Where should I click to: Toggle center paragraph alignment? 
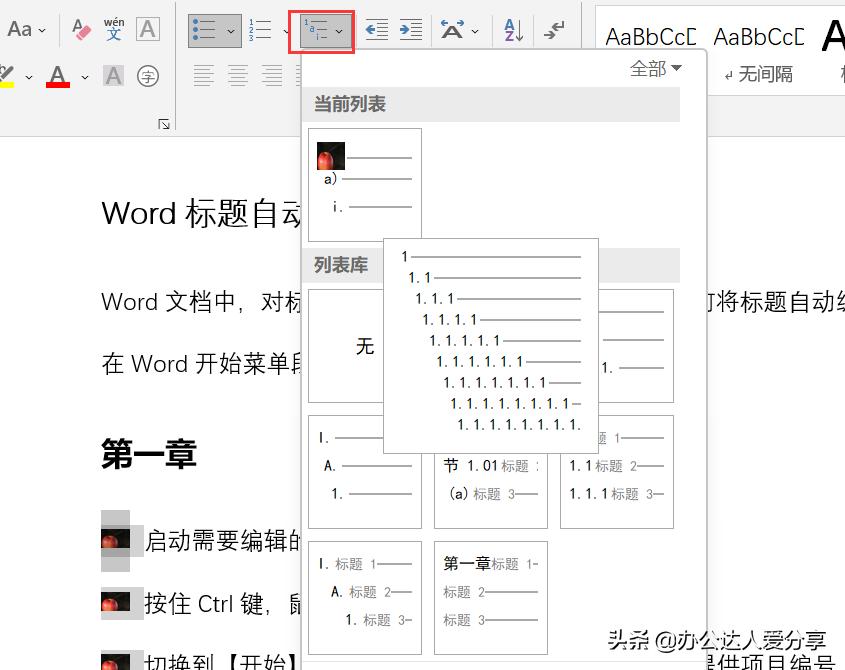pos(237,75)
